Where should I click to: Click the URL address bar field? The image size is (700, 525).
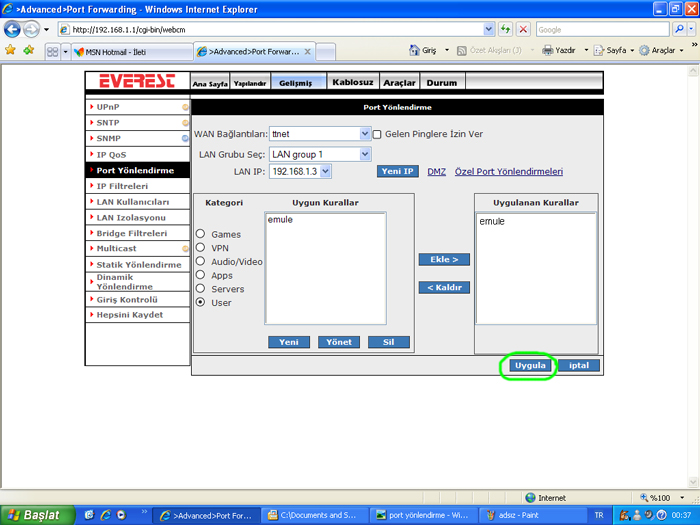(277, 29)
